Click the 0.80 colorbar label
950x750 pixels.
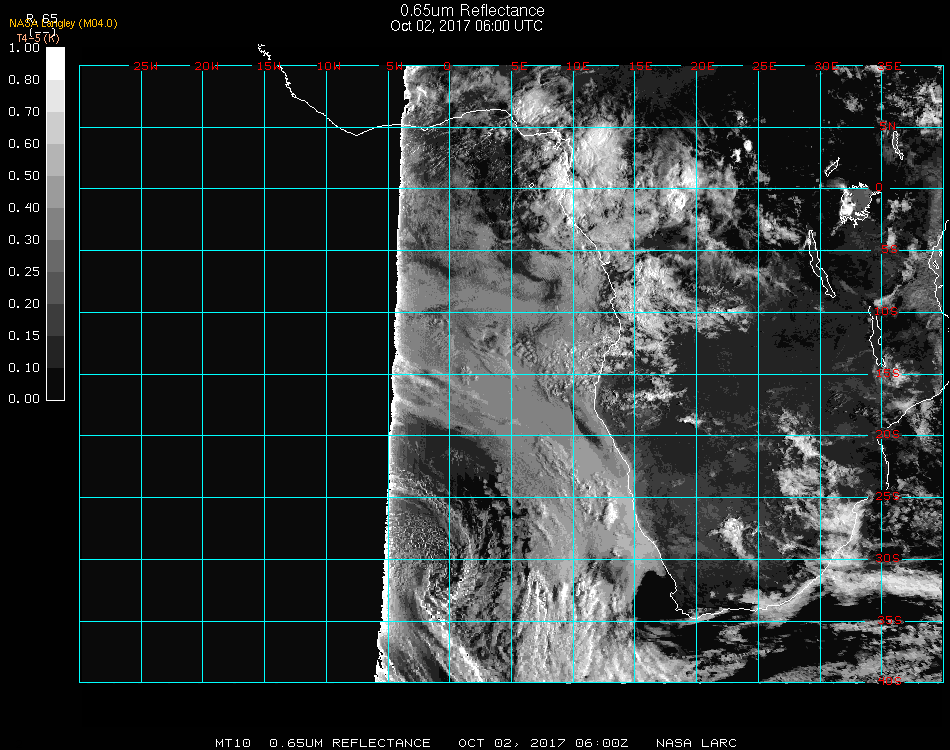click(24, 80)
